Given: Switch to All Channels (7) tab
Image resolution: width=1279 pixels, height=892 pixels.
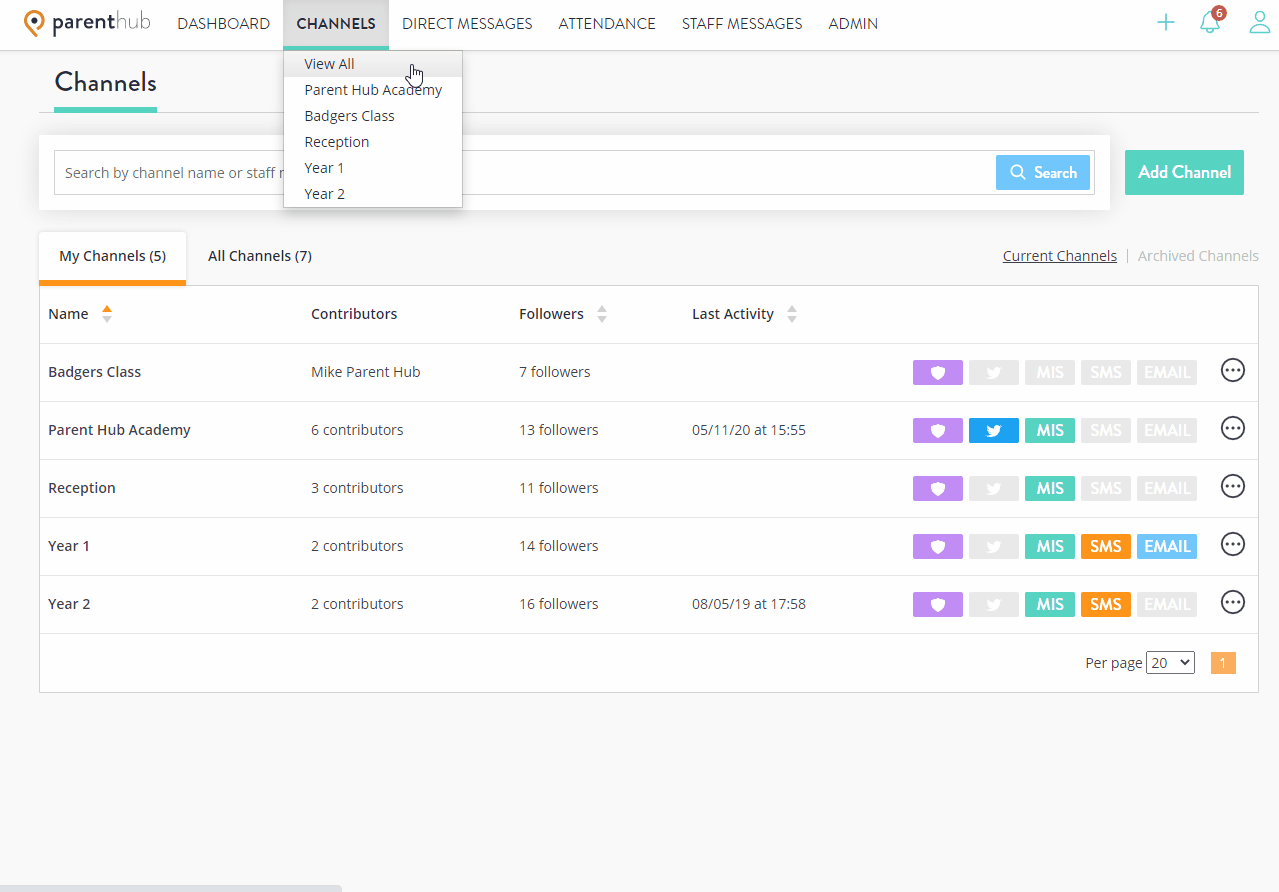Looking at the screenshot, I should (260, 257).
